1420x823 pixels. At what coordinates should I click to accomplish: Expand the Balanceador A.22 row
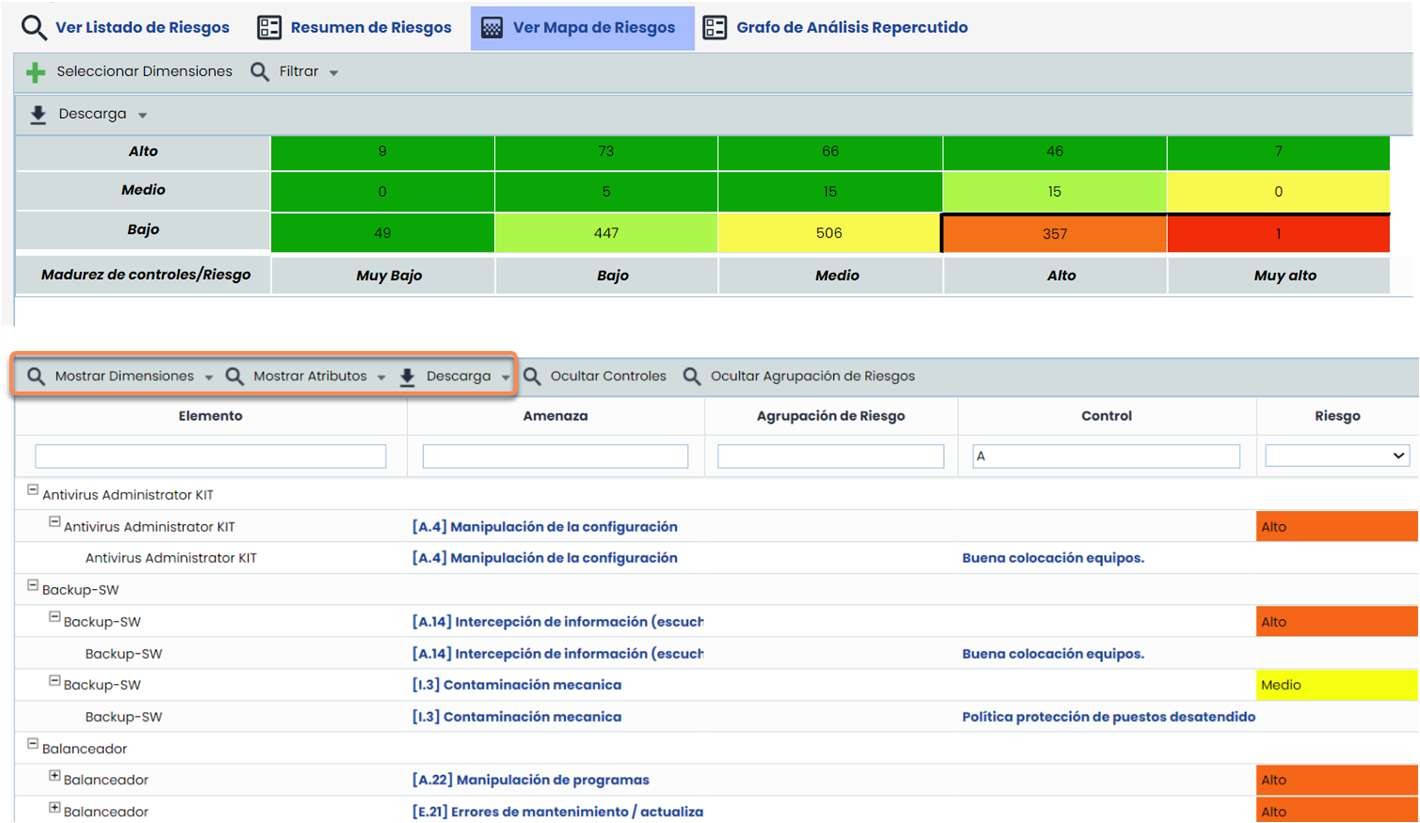pyautogui.click(x=55, y=777)
